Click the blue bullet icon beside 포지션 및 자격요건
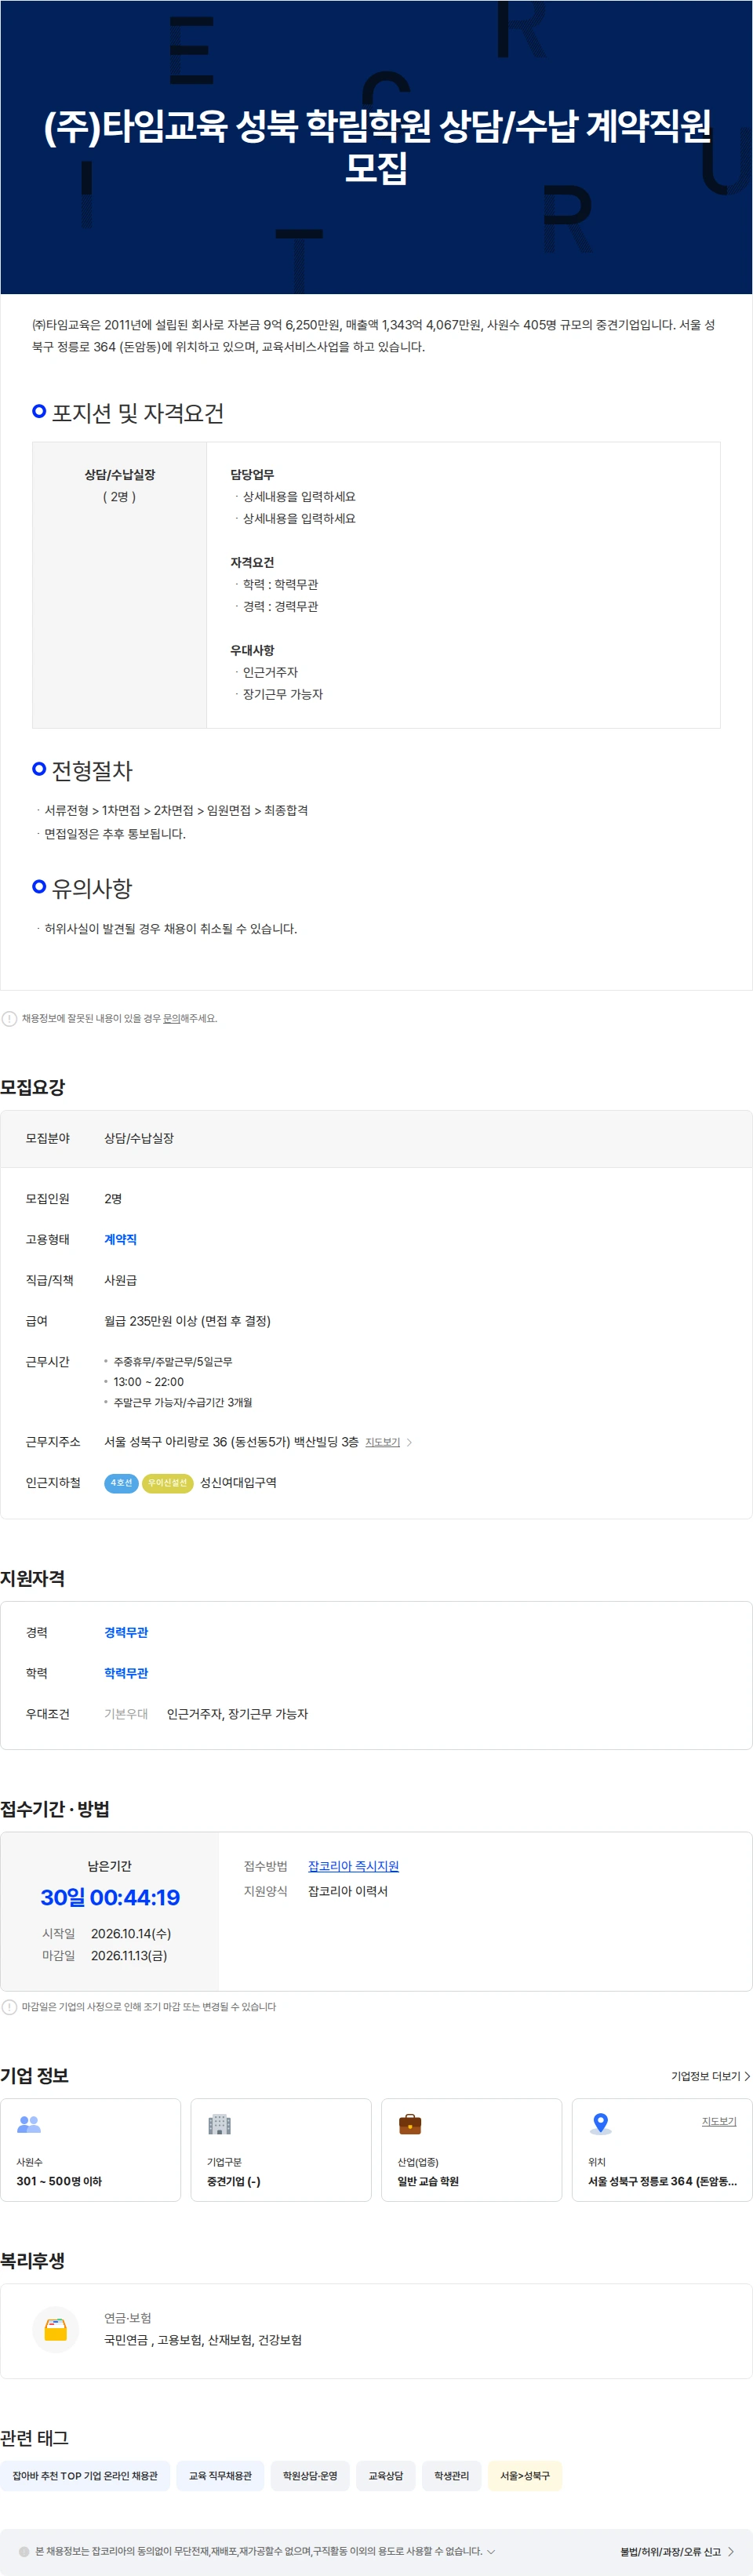Viewport: 753px width, 2576px height. click(x=39, y=411)
